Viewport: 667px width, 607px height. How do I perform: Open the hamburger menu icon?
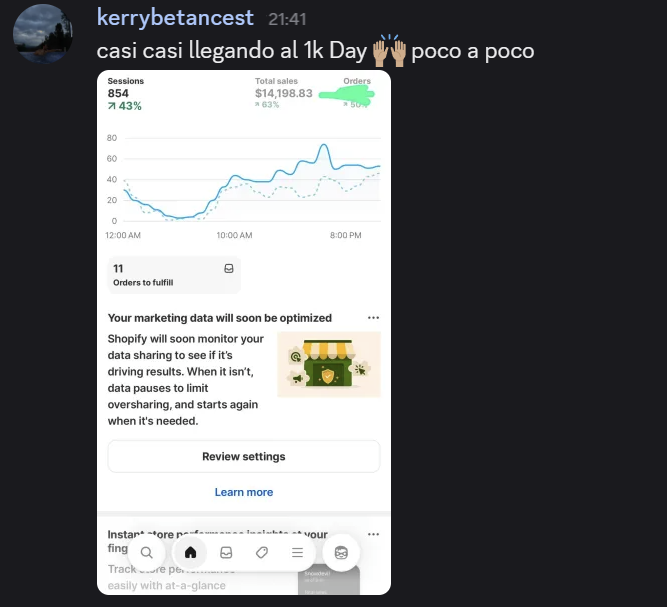pos(297,552)
